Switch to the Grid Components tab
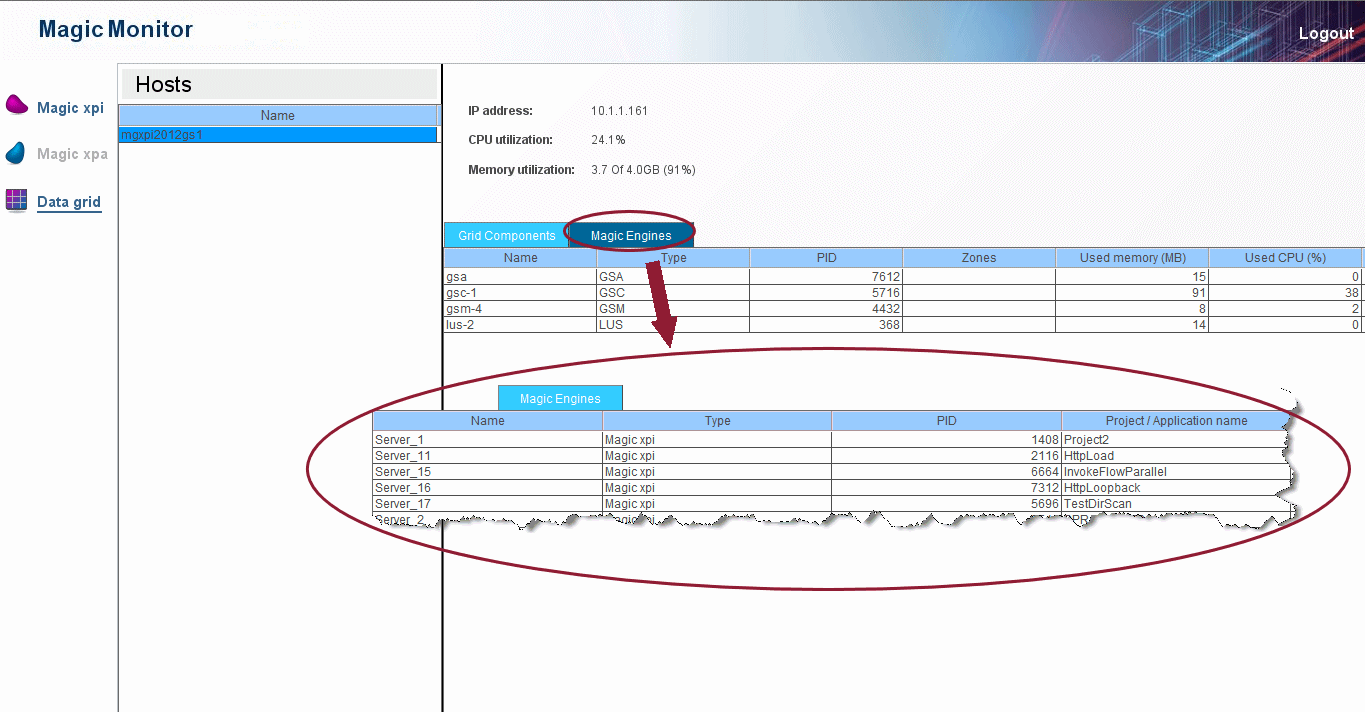Image resolution: width=1365 pixels, height=712 pixels. (506, 235)
